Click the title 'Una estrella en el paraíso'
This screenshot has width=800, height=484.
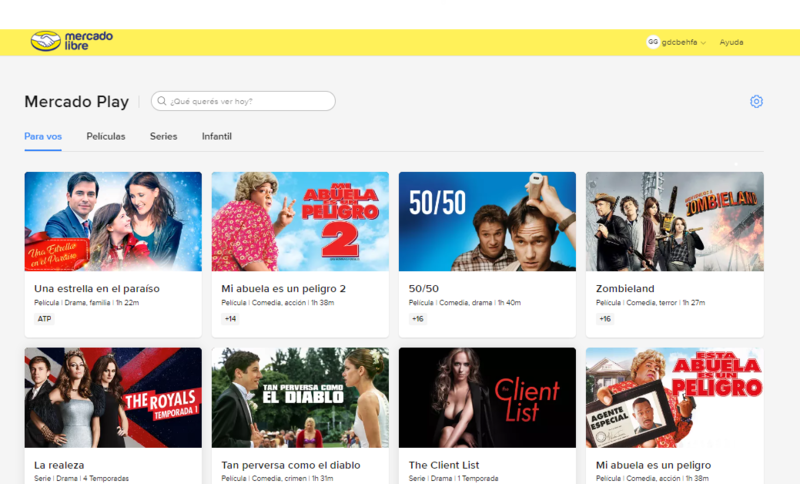[x=97, y=289]
